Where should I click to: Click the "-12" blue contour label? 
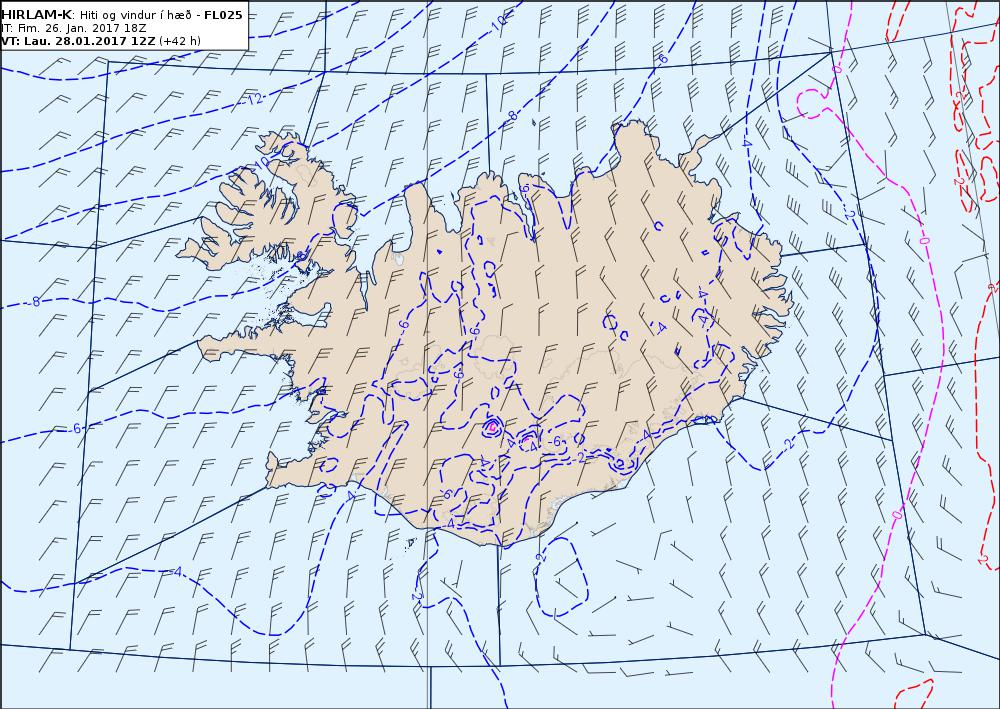pos(255,99)
